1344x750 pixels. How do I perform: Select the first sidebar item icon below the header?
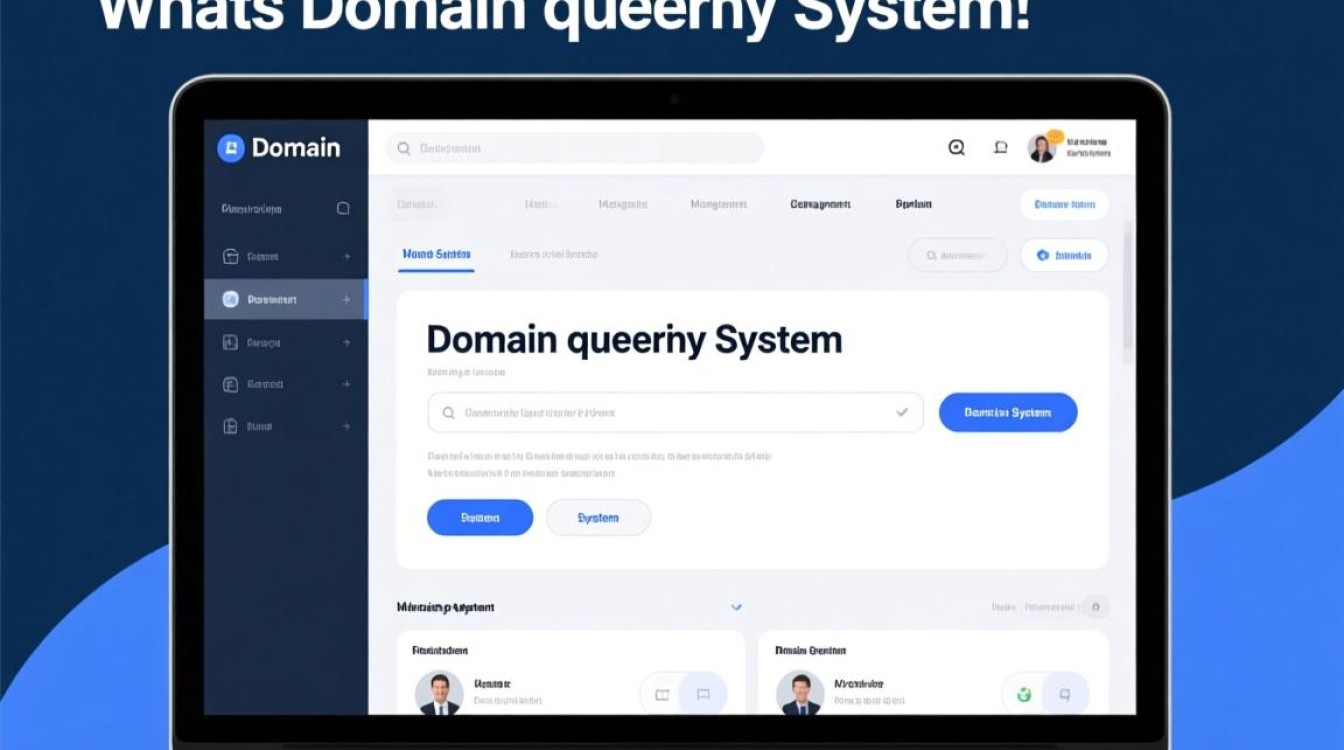(230, 257)
